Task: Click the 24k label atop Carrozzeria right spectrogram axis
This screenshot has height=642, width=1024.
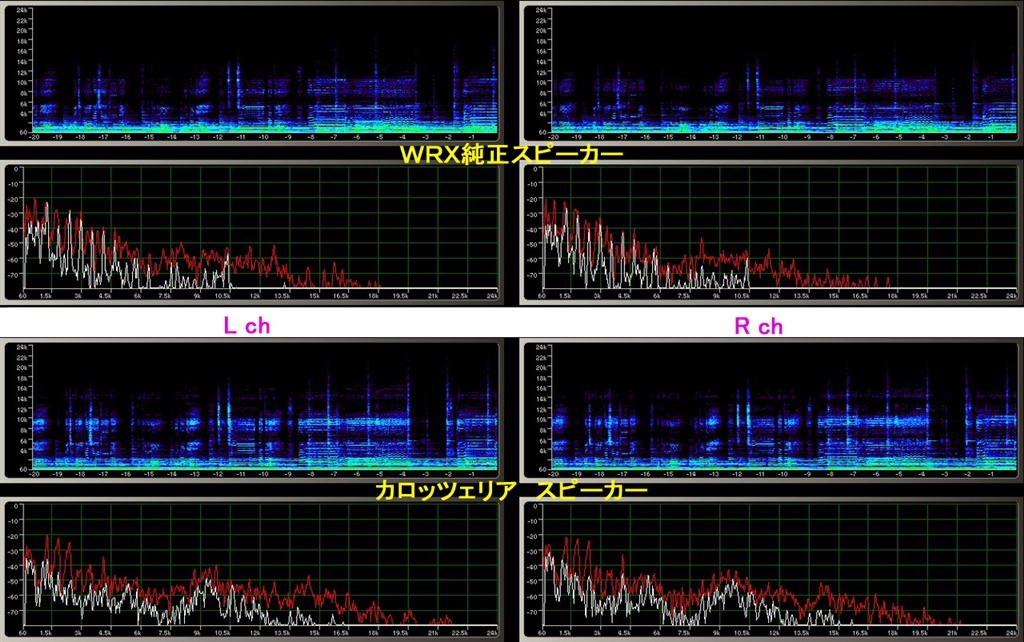Action: click(541, 347)
